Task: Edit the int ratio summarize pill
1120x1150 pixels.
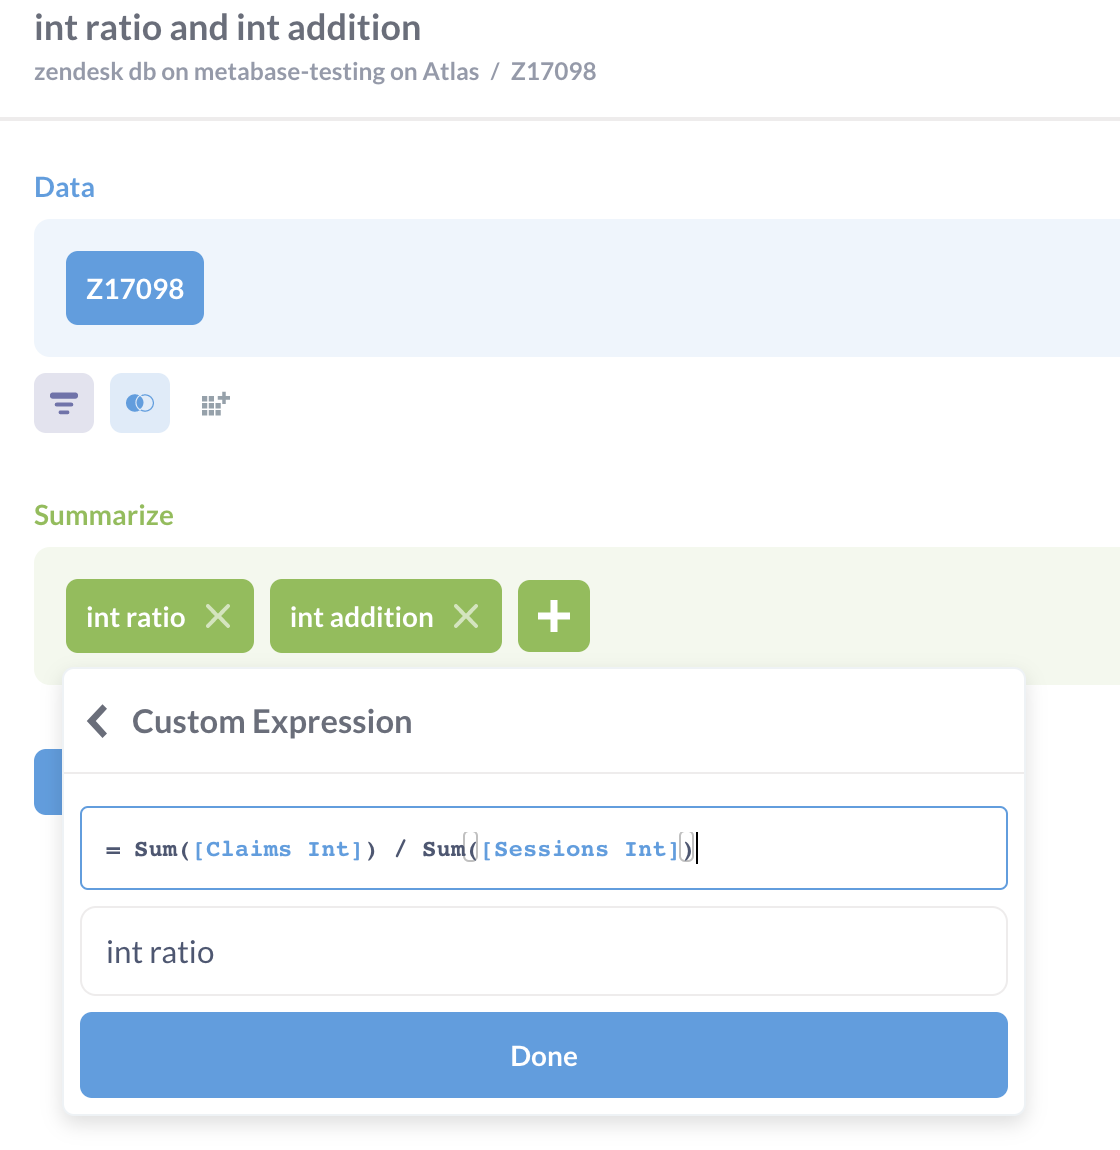Action: pos(133,616)
